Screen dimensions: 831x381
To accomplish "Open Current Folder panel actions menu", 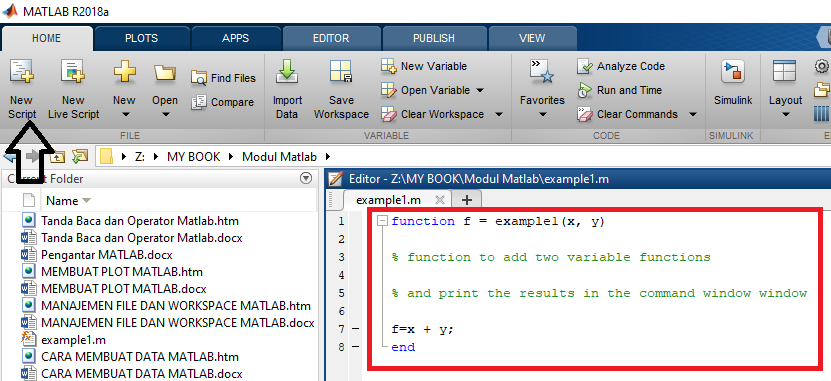I will pyautogui.click(x=306, y=179).
